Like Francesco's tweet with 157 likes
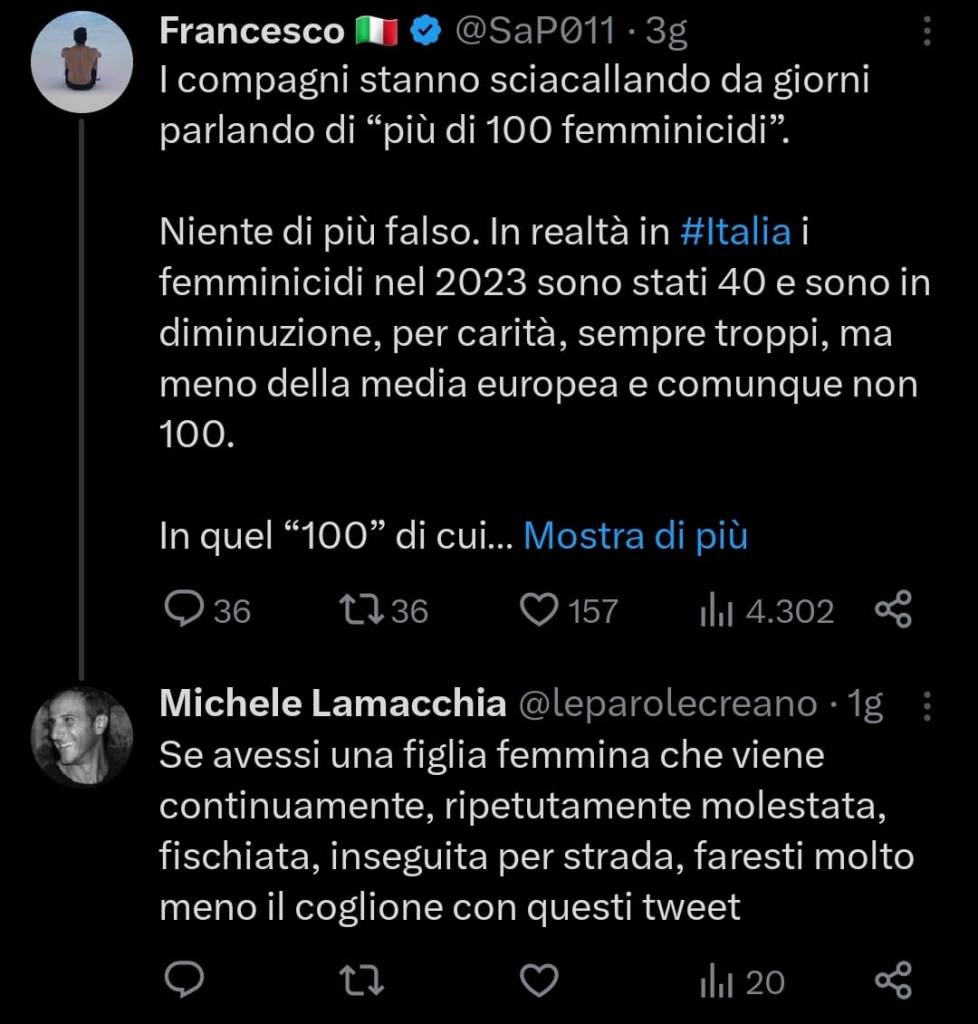Screen dimensions: 978x1024 pos(540,610)
